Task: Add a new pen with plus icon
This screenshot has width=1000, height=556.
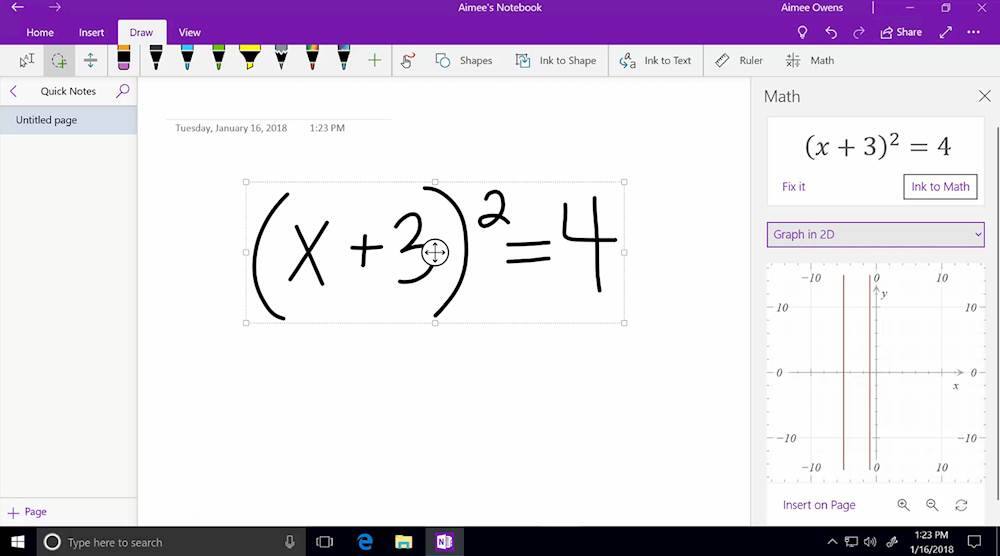Action: (374, 60)
